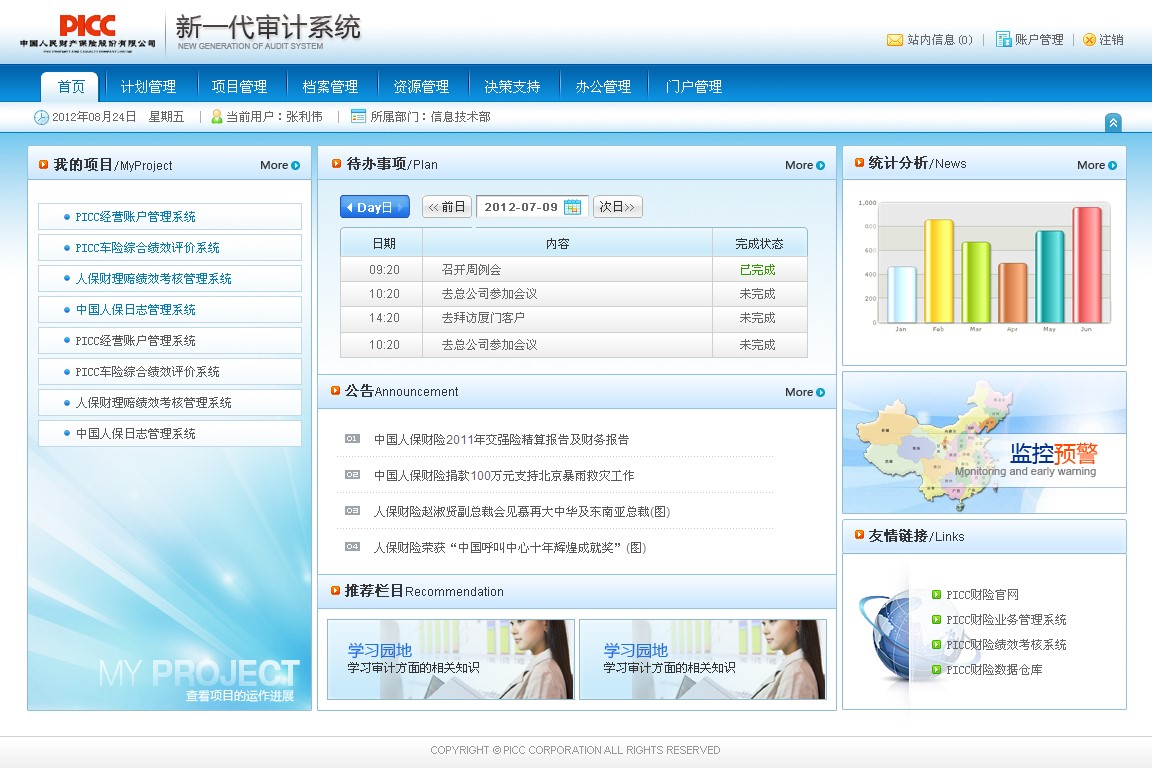
Task: Go to previous day with 前日 button
Action: 447,207
